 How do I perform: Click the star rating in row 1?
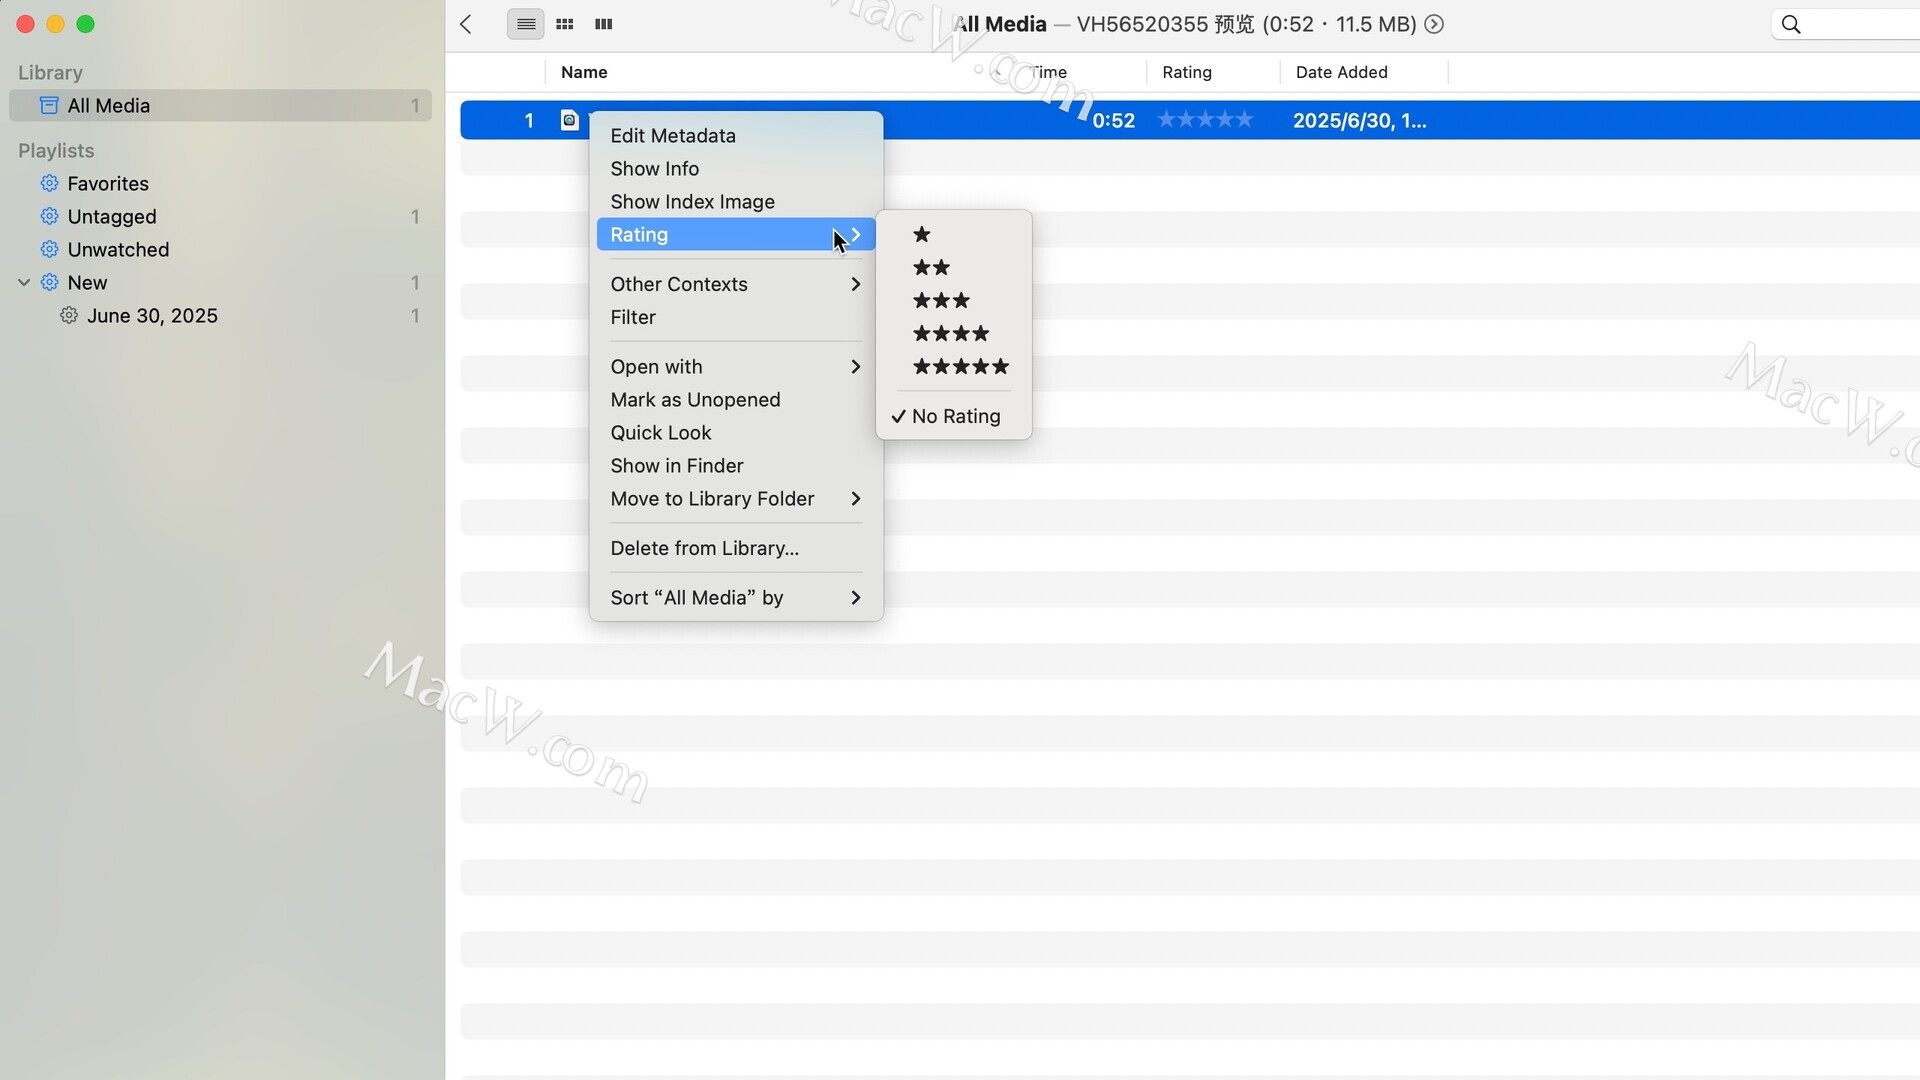[x=1205, y=120]
